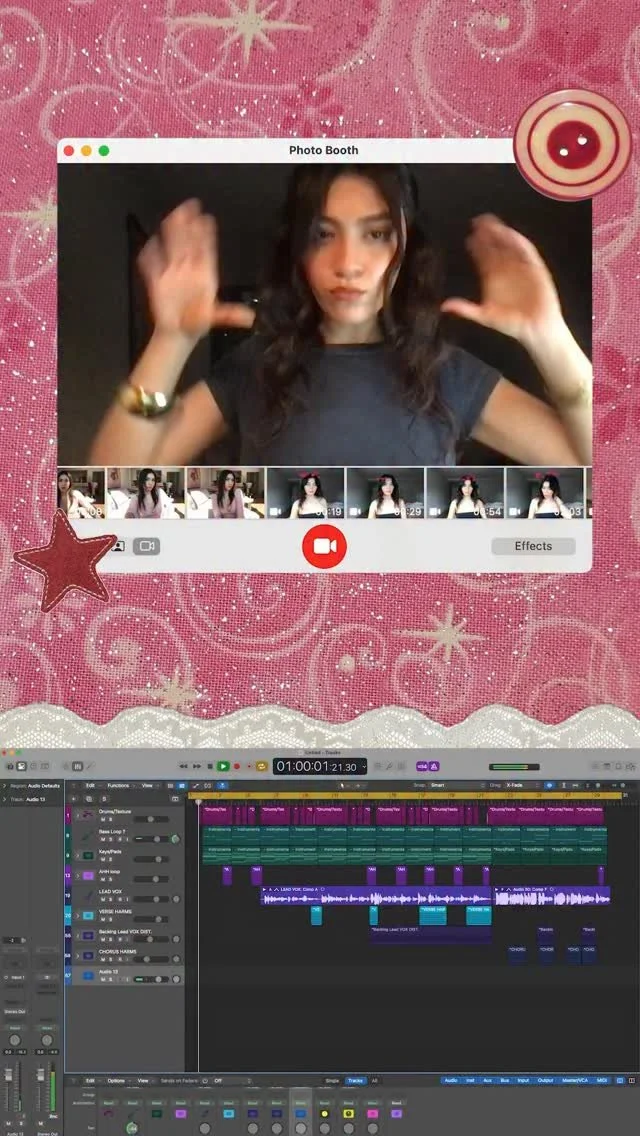Open the Photo Booth clip with duration ending :54
The image size is (640, 1136).
tap(465, 493)
